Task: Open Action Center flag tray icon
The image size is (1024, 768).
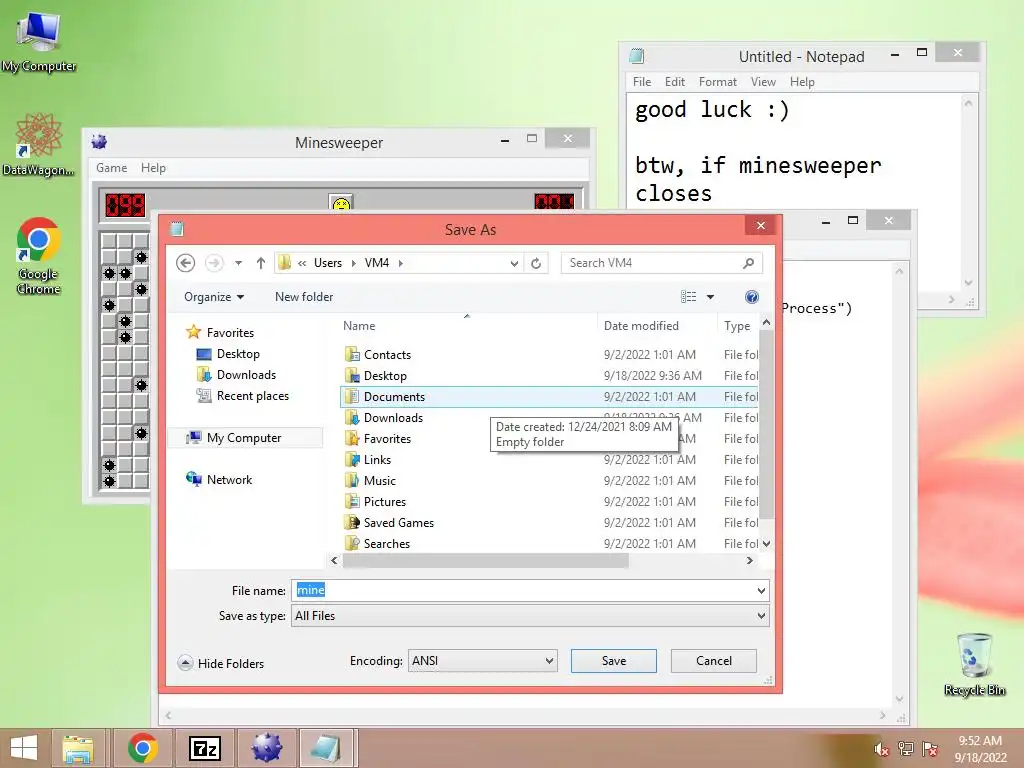Action: (x=930, y=749)
